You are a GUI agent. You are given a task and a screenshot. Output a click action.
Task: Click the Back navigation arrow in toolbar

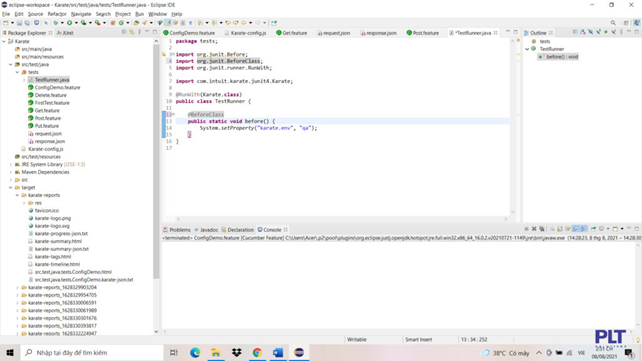pyautogui.click(x=244, y=23)
